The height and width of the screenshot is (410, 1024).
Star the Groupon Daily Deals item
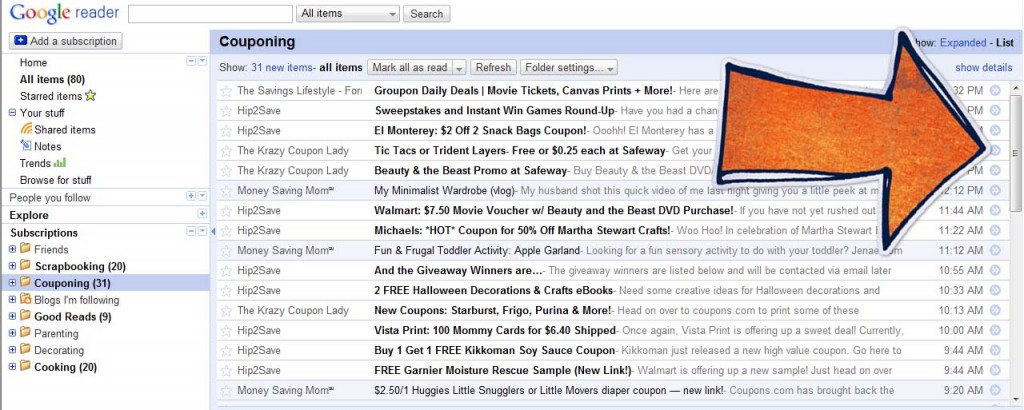pyautogui.click(x=226, y=91)
